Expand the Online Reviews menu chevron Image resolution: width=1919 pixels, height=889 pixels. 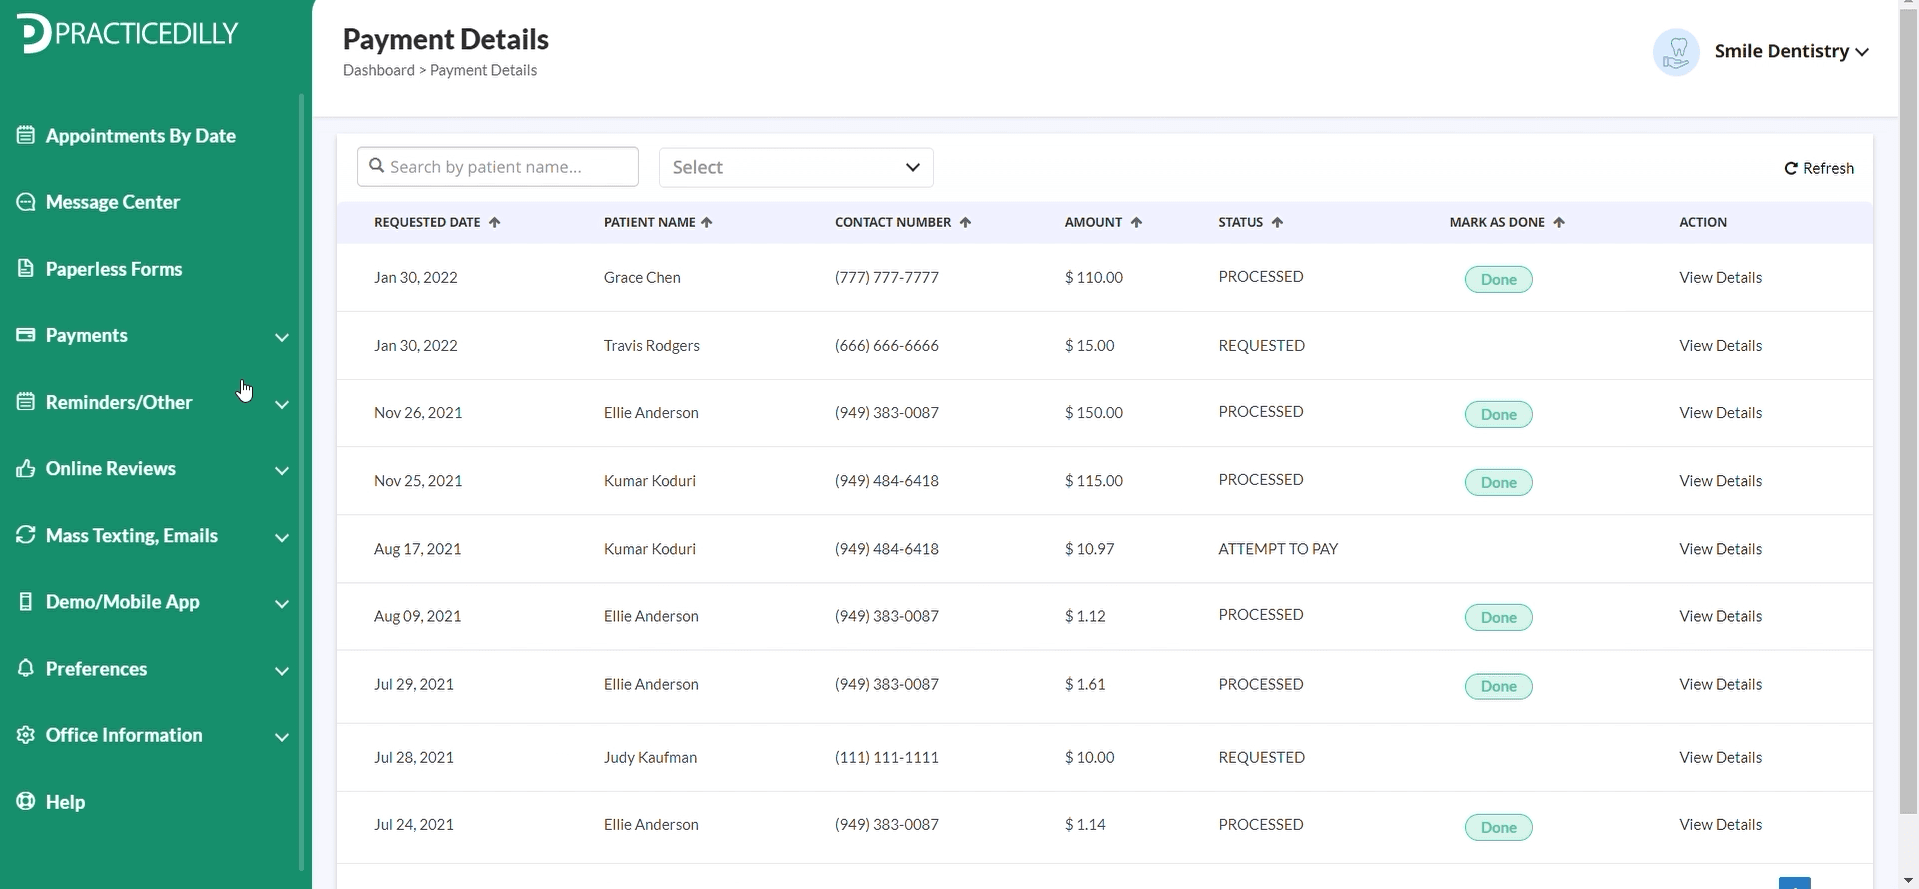[282, 470]
